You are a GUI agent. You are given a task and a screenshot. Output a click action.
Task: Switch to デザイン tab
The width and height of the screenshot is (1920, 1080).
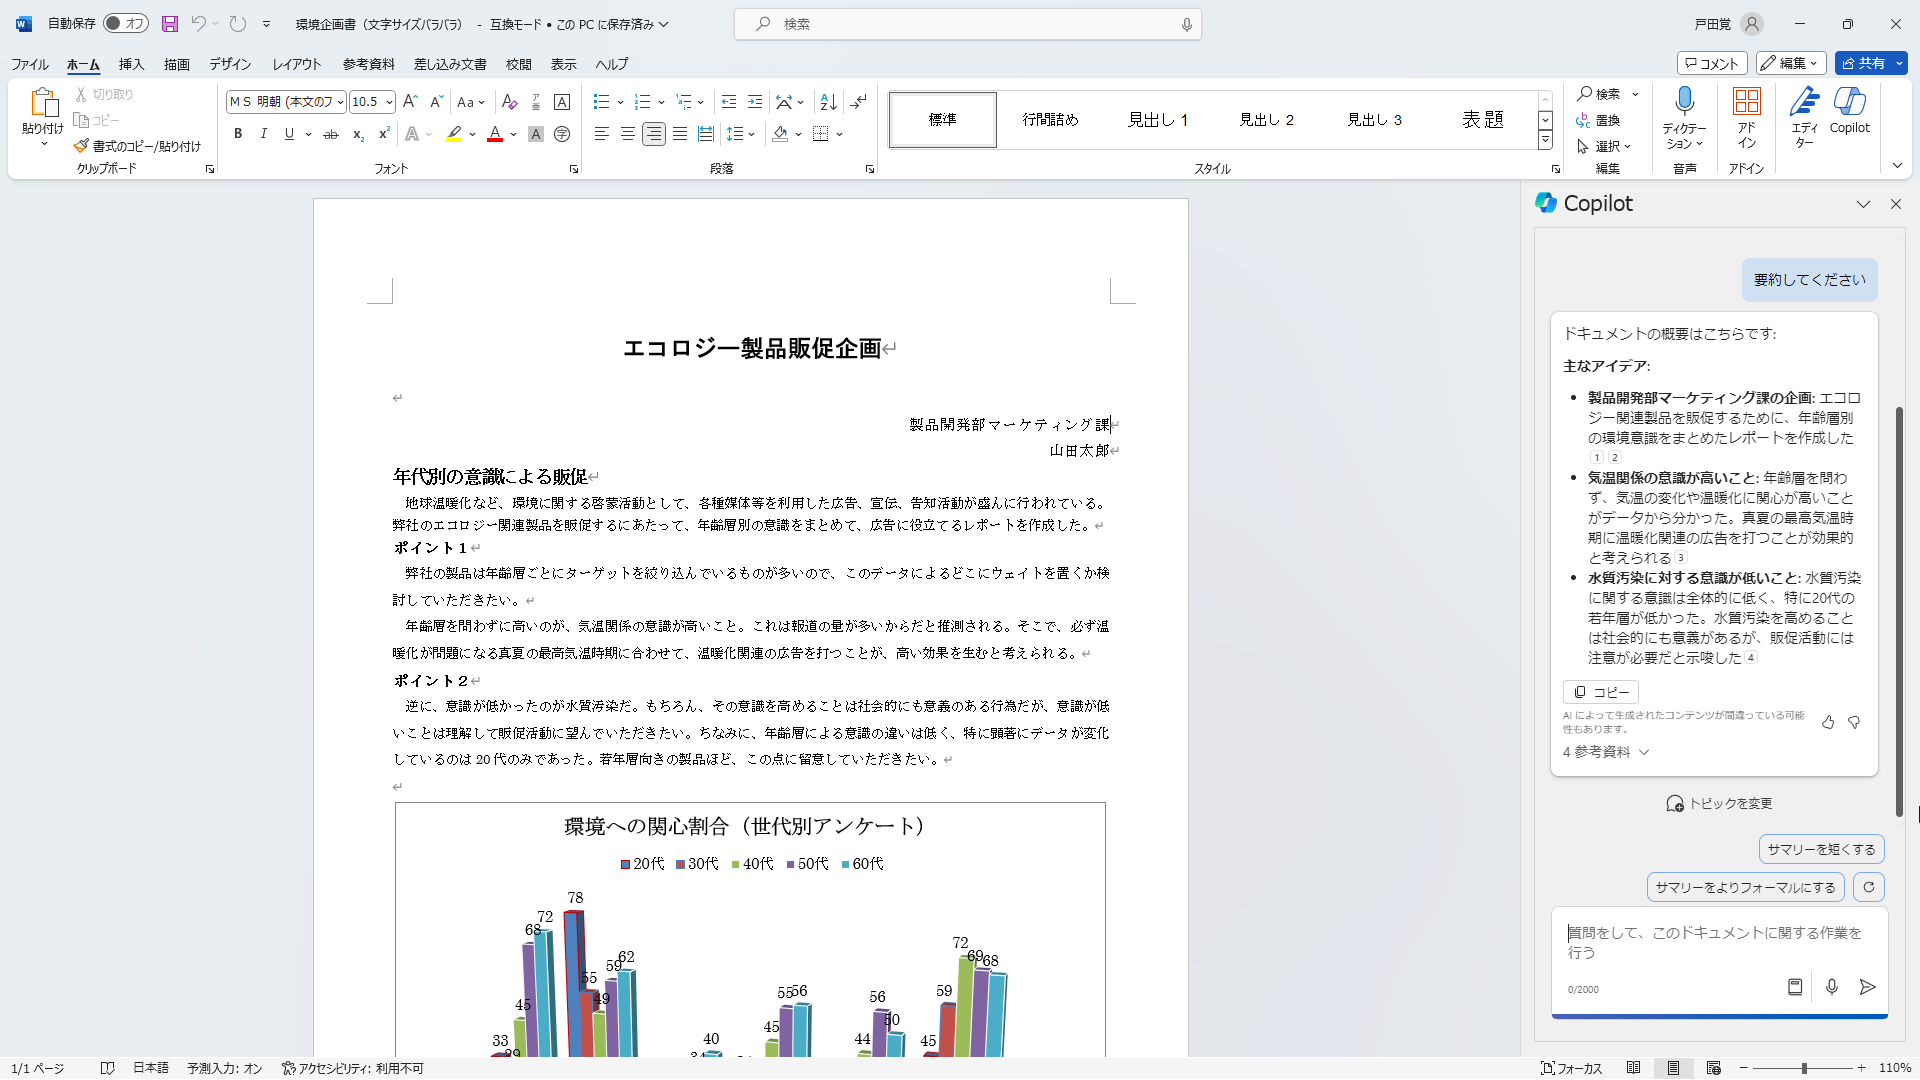[x=230, y=64]
